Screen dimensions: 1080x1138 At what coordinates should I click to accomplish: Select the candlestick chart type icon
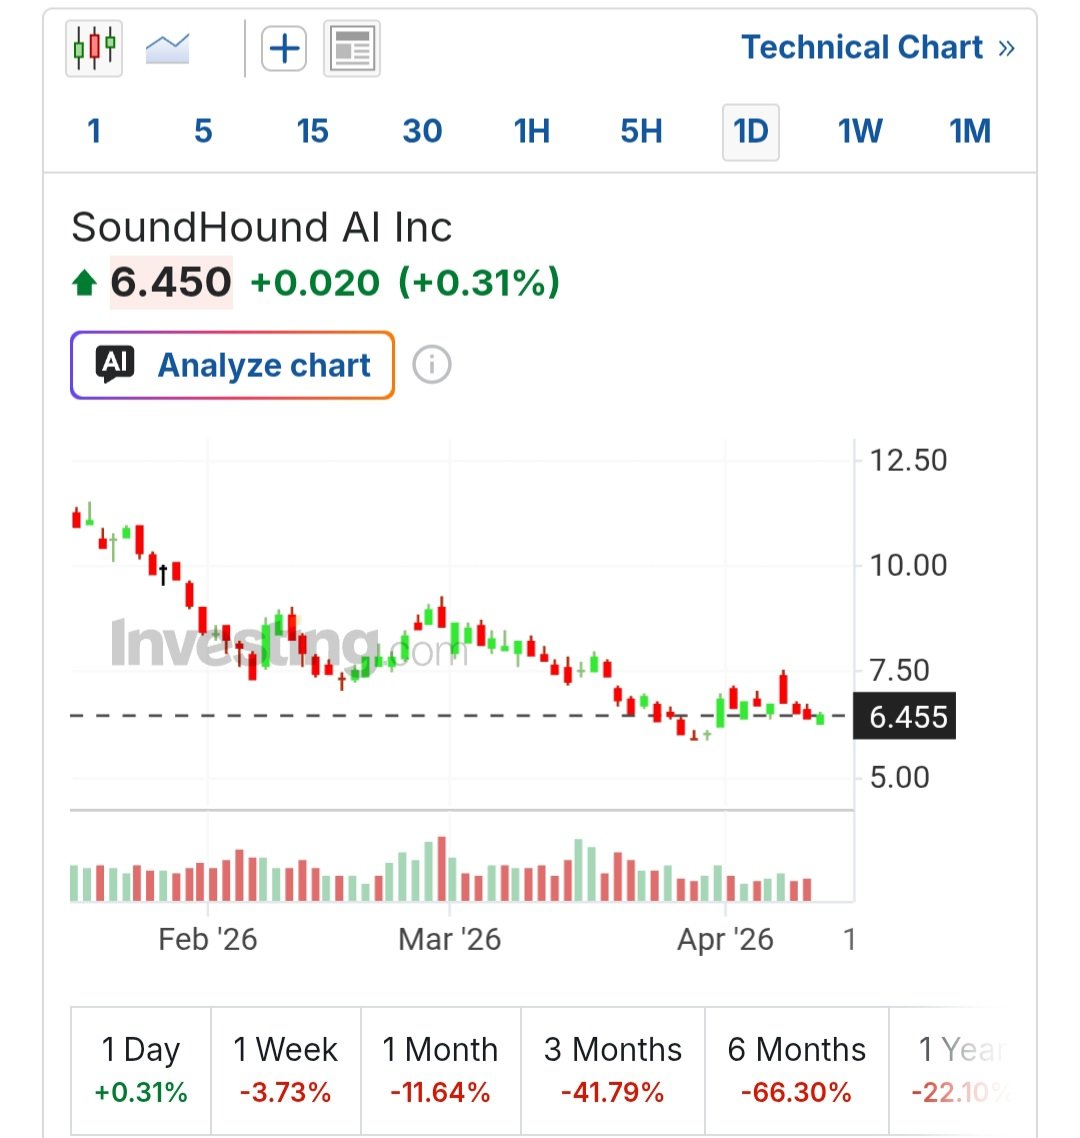[93, 47]
